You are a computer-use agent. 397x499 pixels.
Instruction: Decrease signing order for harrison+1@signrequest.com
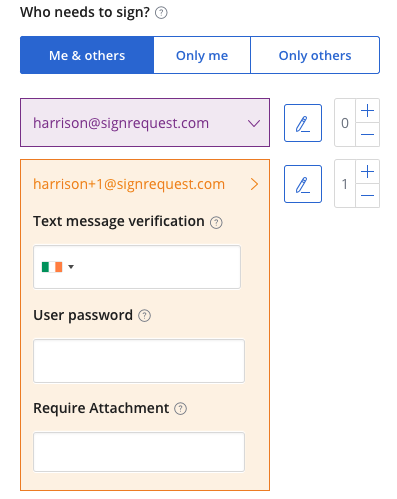[367, 195]
